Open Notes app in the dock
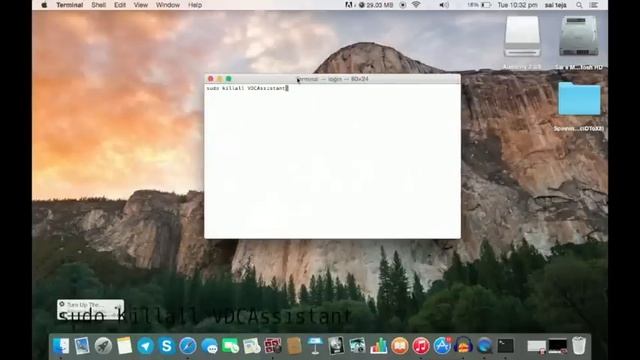The height and width of the screenshot is (360, 640). click(124, 346)
